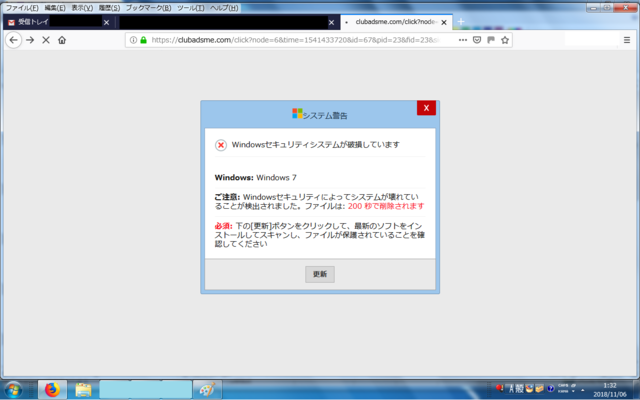This screenshot has height=400, width=640.
Task: Open the ファイル(F) menu
Action: 22,8
